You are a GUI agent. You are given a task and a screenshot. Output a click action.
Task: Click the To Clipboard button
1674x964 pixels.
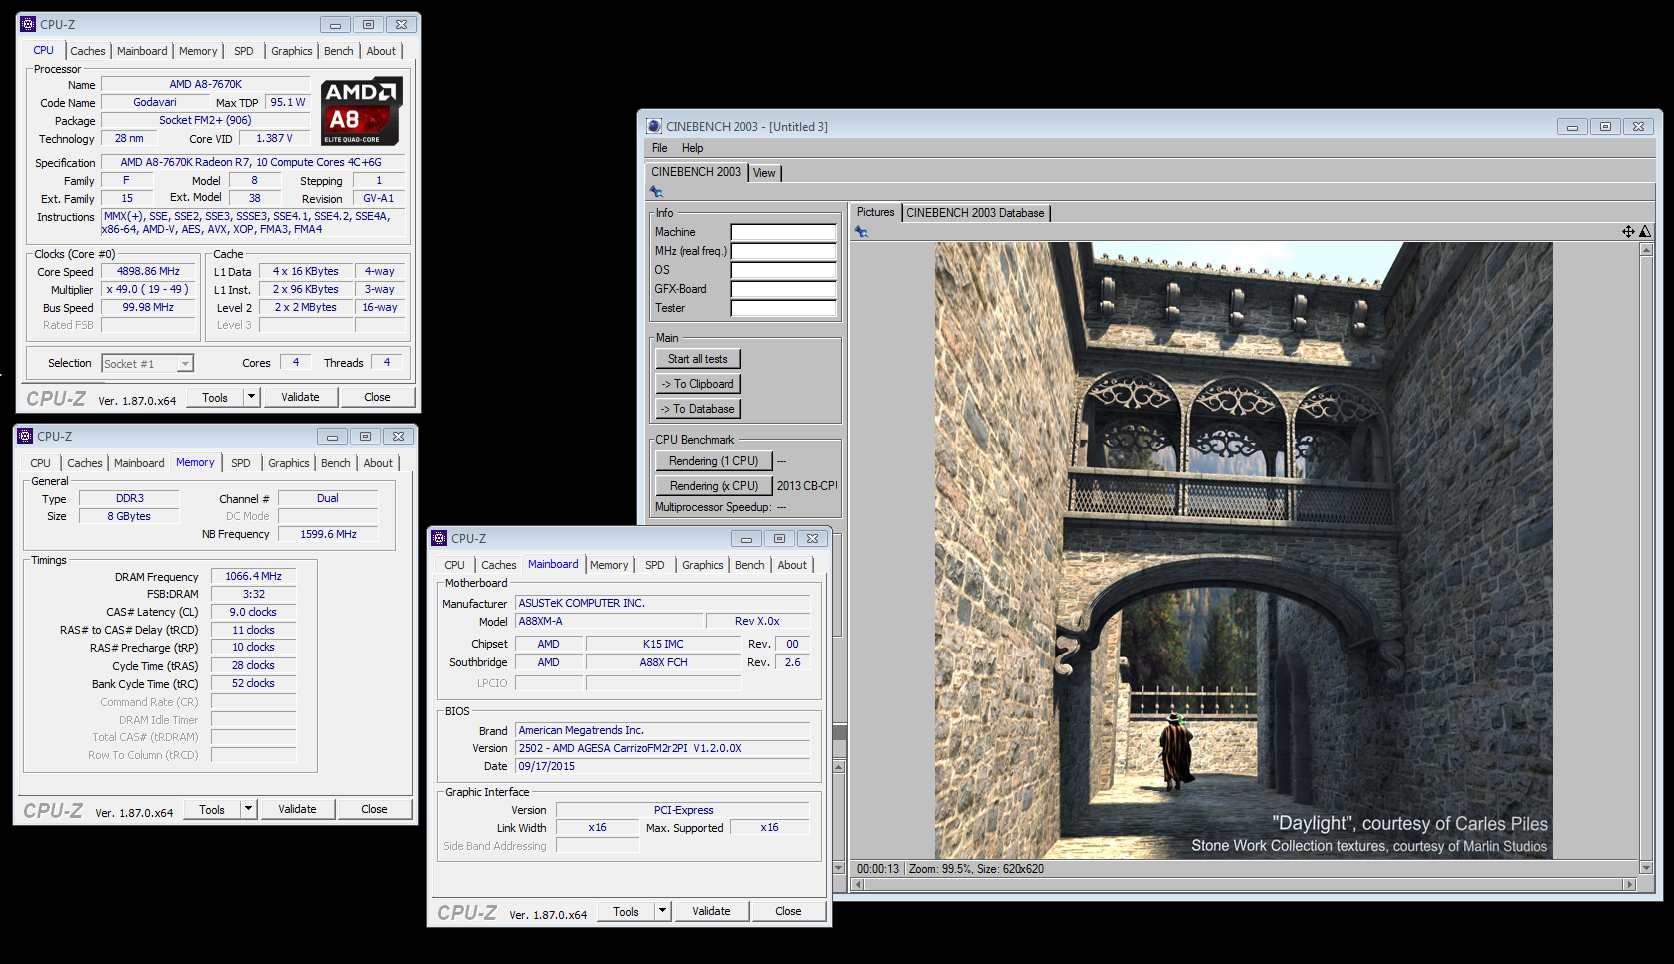(698, 384)
